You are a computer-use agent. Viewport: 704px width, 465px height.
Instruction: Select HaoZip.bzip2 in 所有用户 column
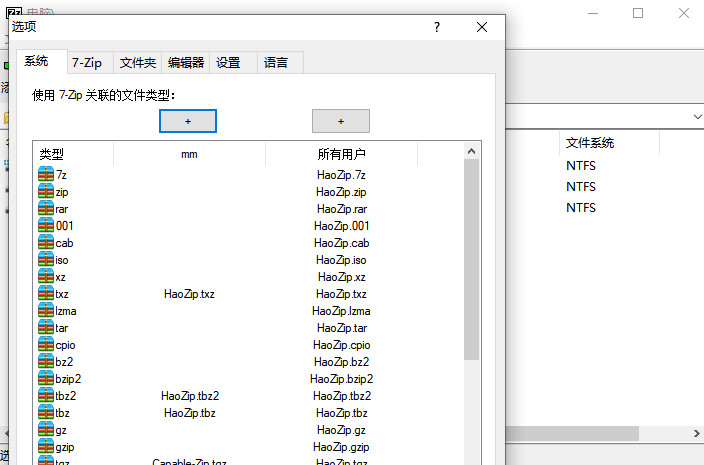(341, 379)
